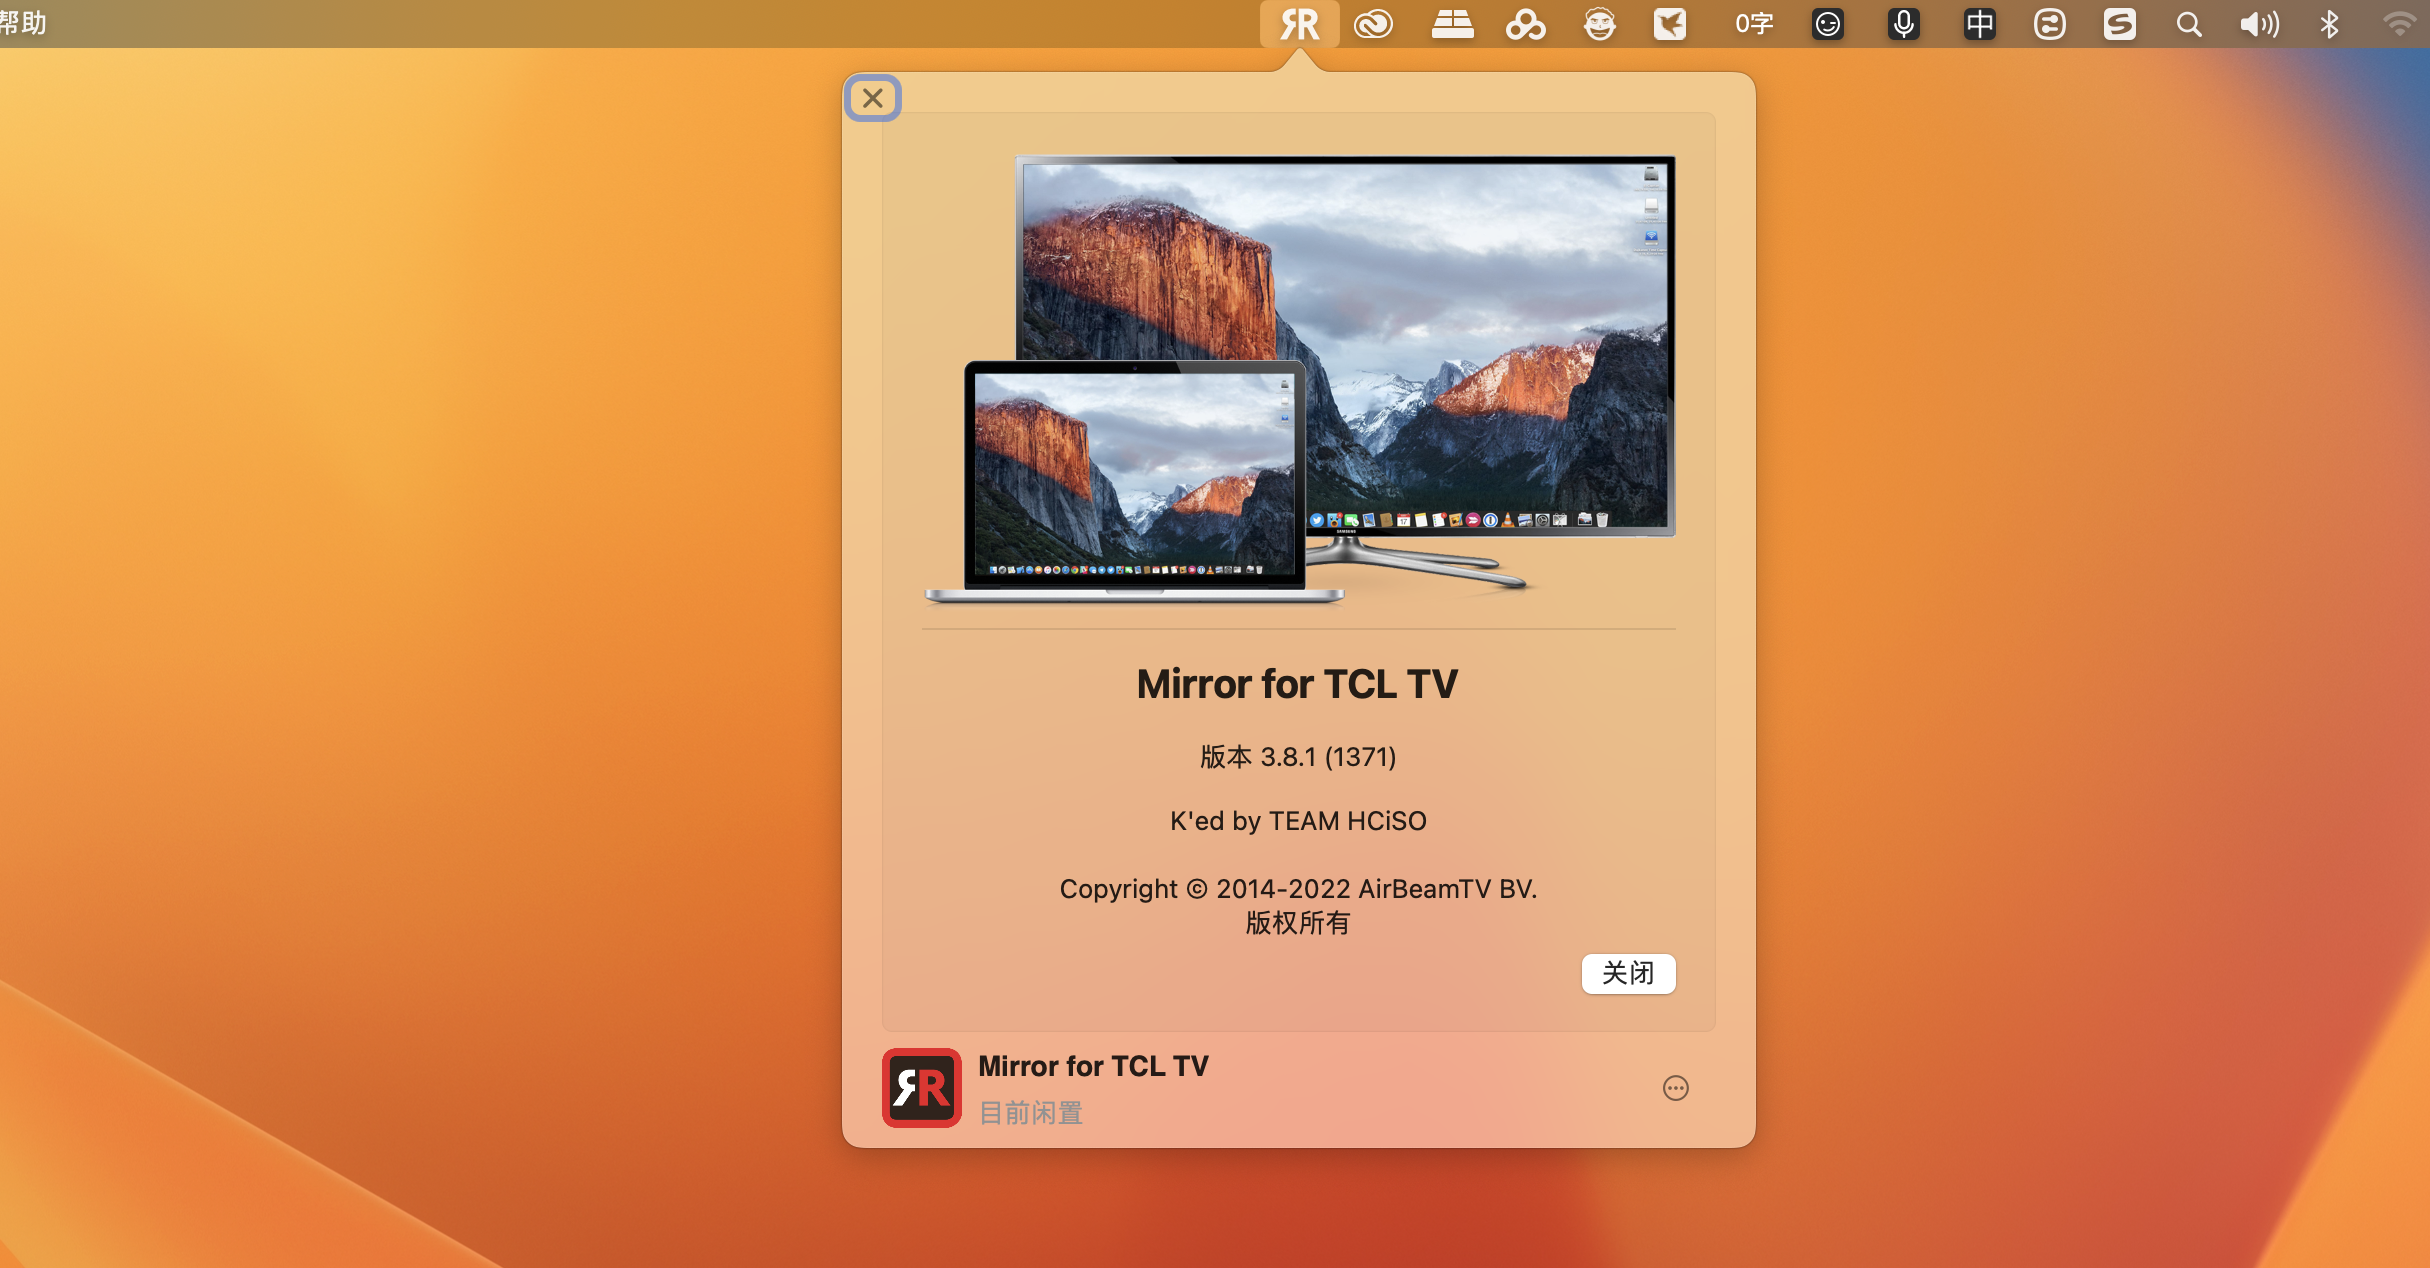Click the Baidu cloud trefoil menu bar icon
The image size is (2430, 1268).
point(1525,24)
